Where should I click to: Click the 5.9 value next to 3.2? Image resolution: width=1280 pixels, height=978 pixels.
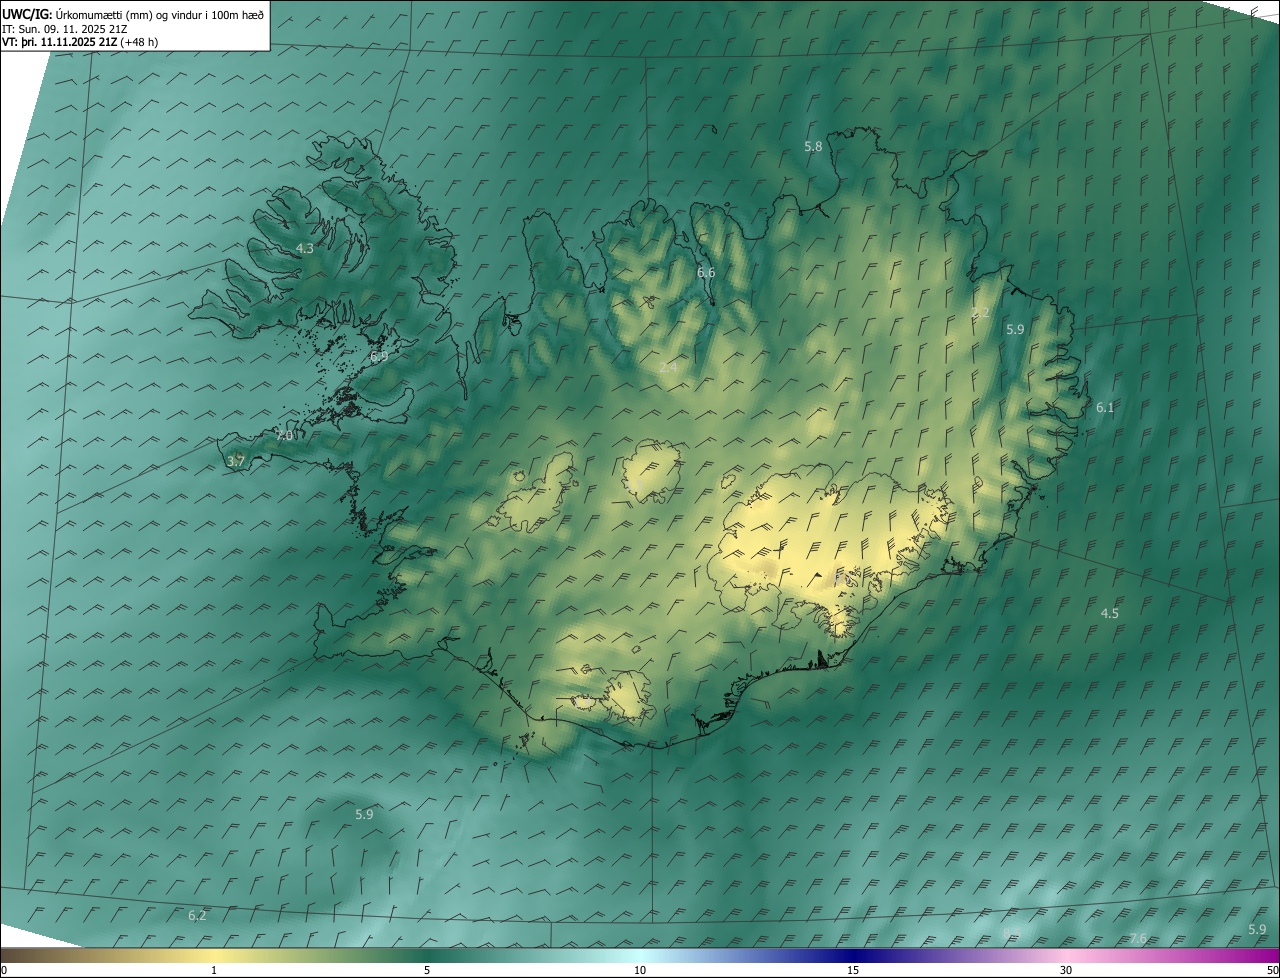(x=1015, y=329)
